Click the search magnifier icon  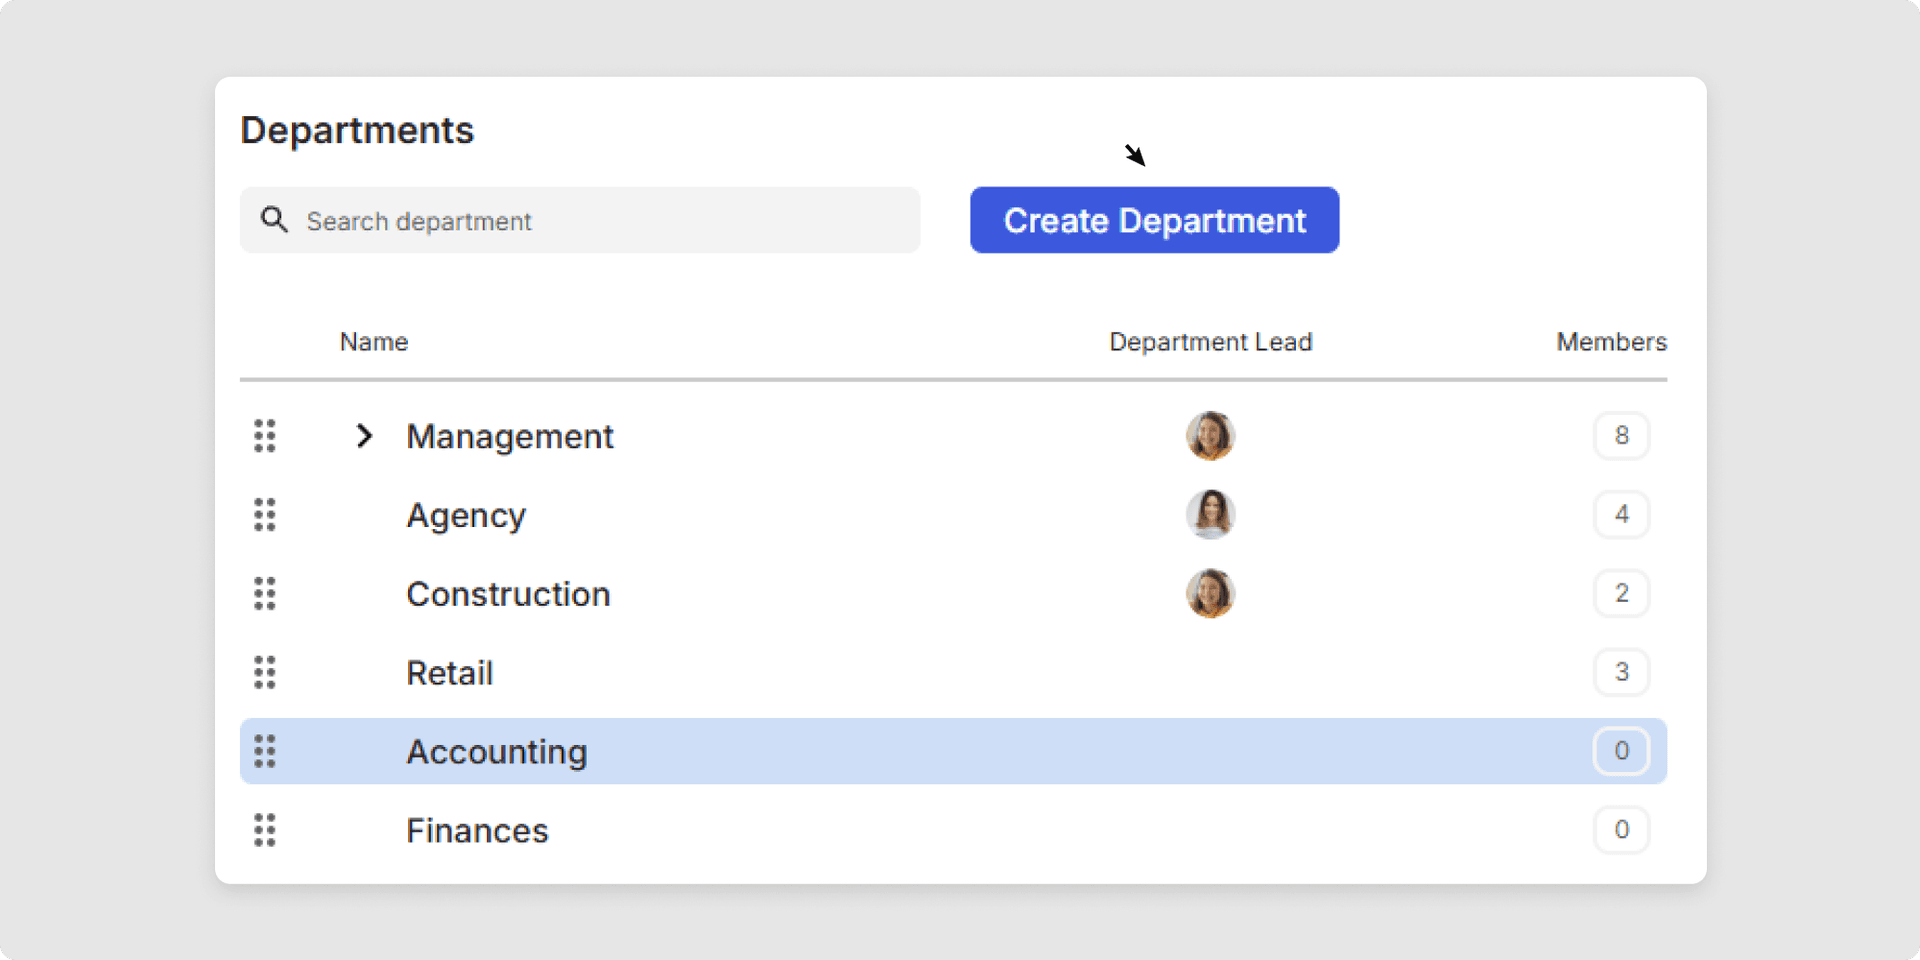tap(274, 220)
